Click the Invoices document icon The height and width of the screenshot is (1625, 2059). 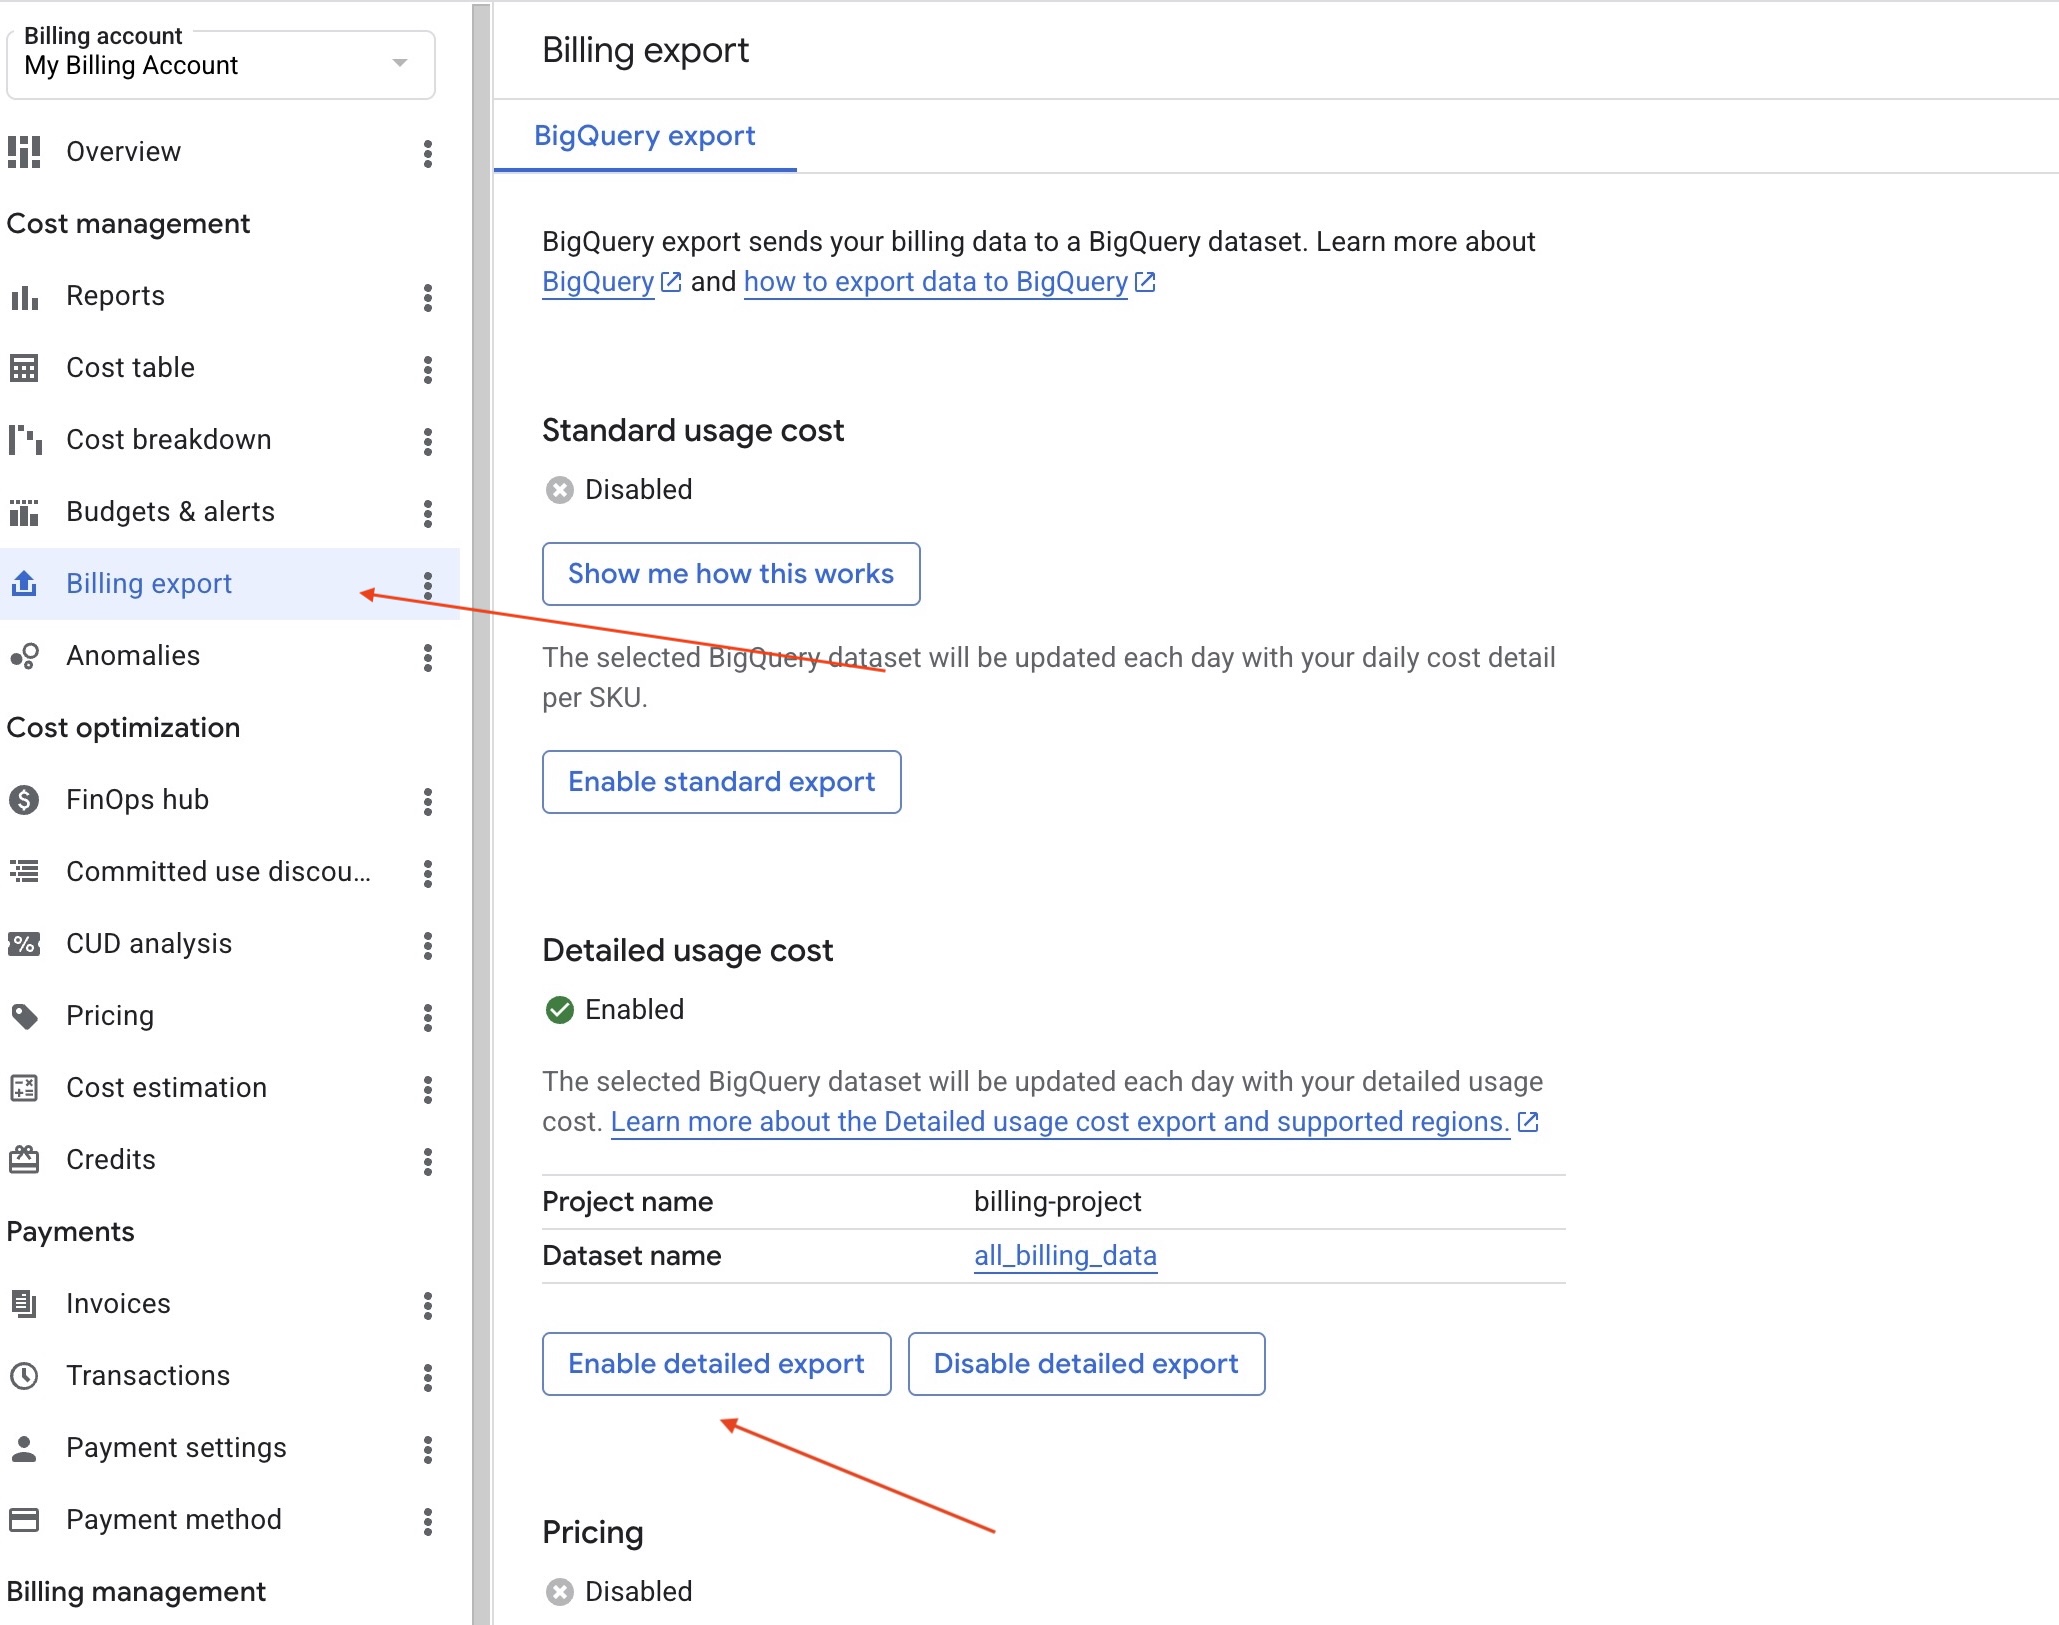click(x=24, y=1304)
